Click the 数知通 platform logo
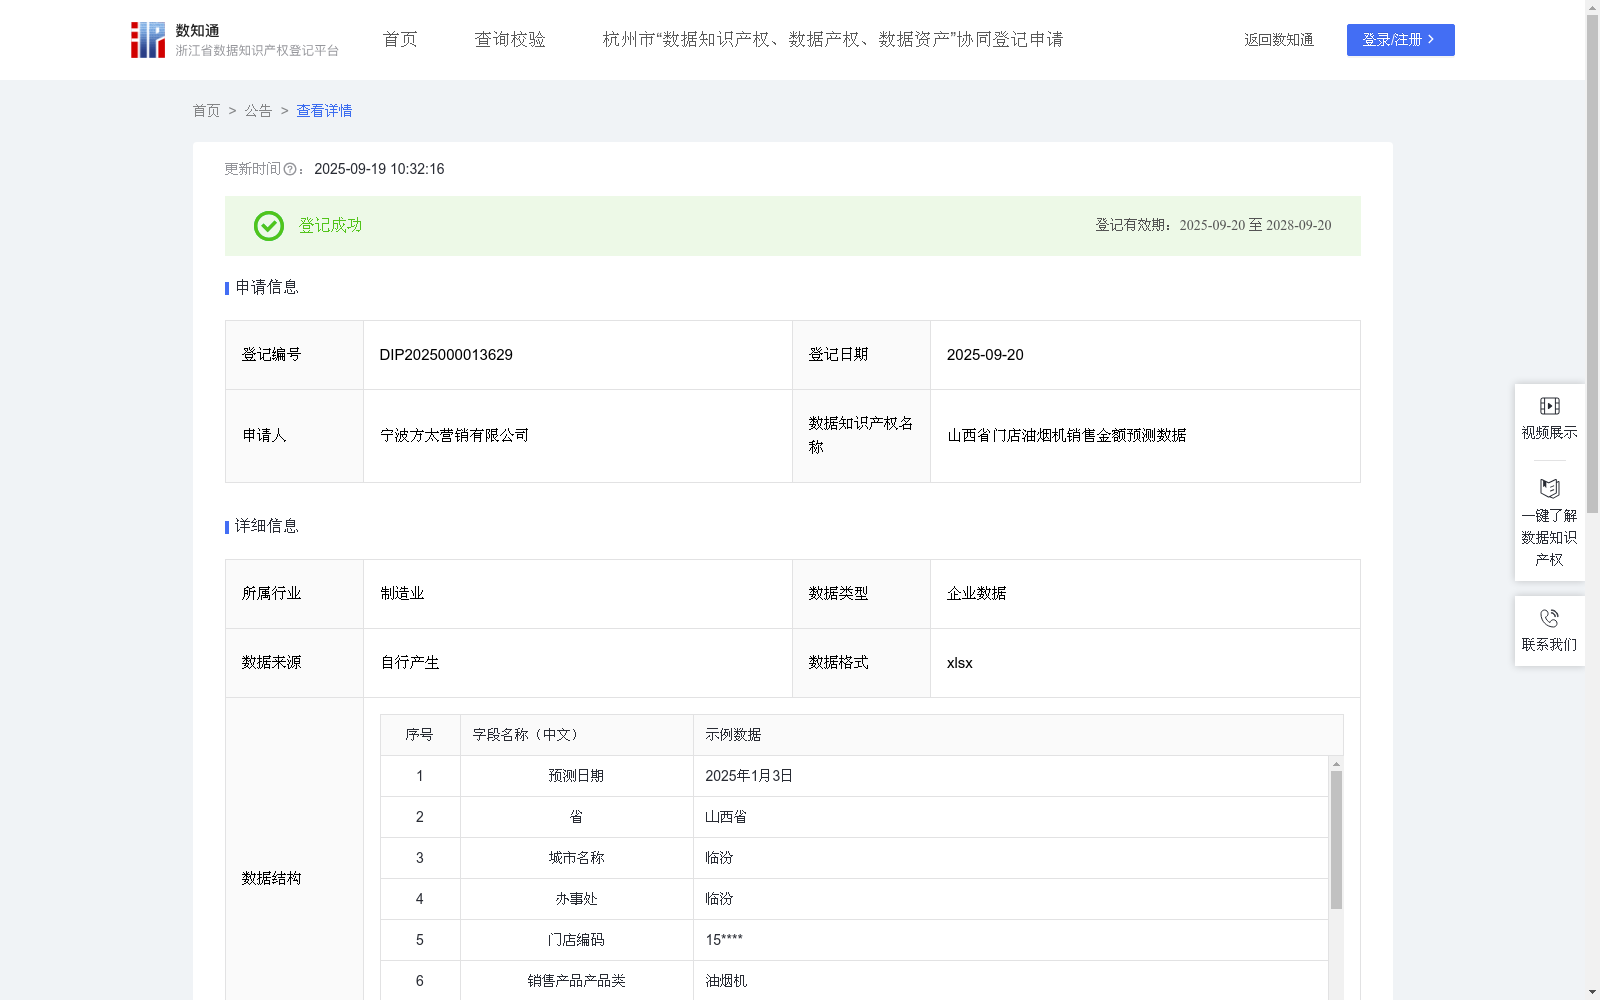 (147, 39)
